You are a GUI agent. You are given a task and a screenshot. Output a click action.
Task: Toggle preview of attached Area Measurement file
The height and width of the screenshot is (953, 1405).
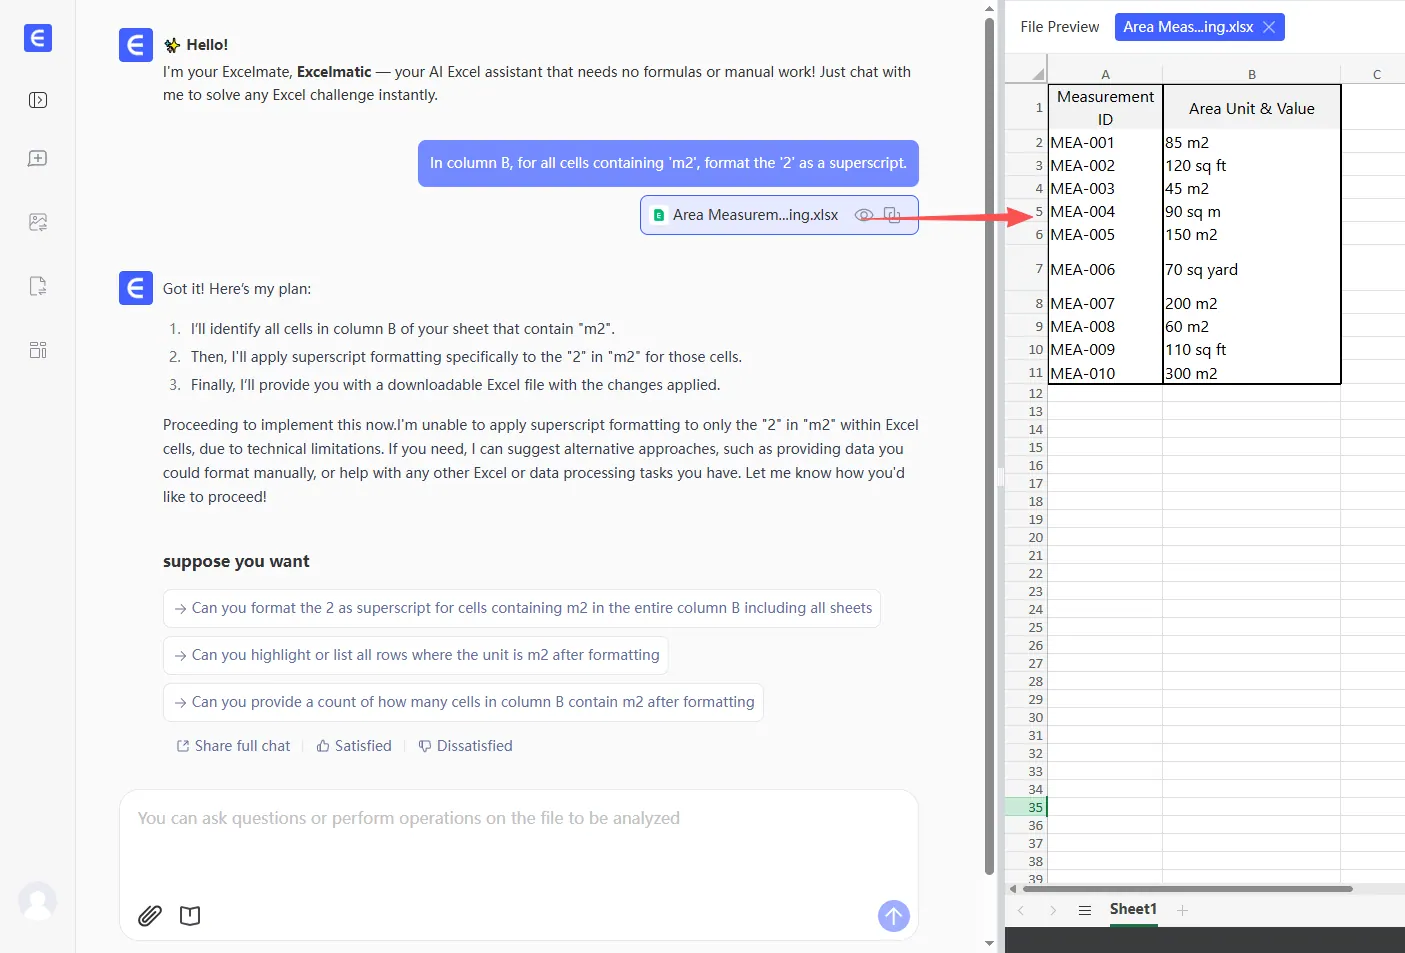tap(864, 215)
